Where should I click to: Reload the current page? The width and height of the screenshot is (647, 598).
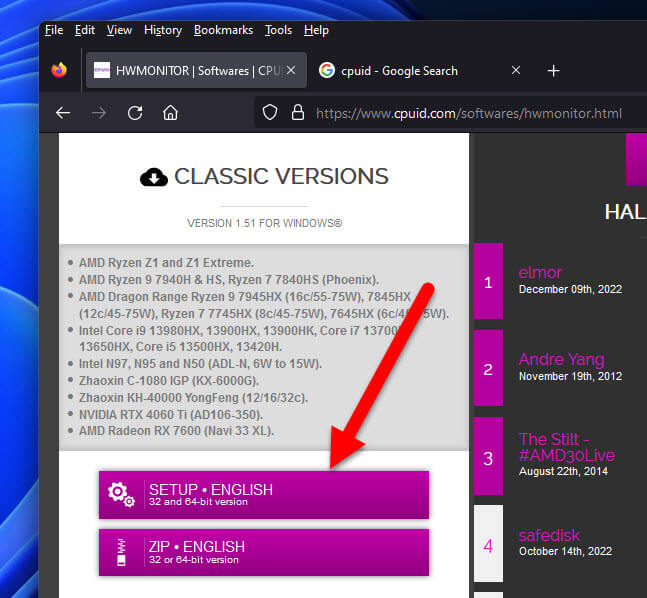point(135,113)
